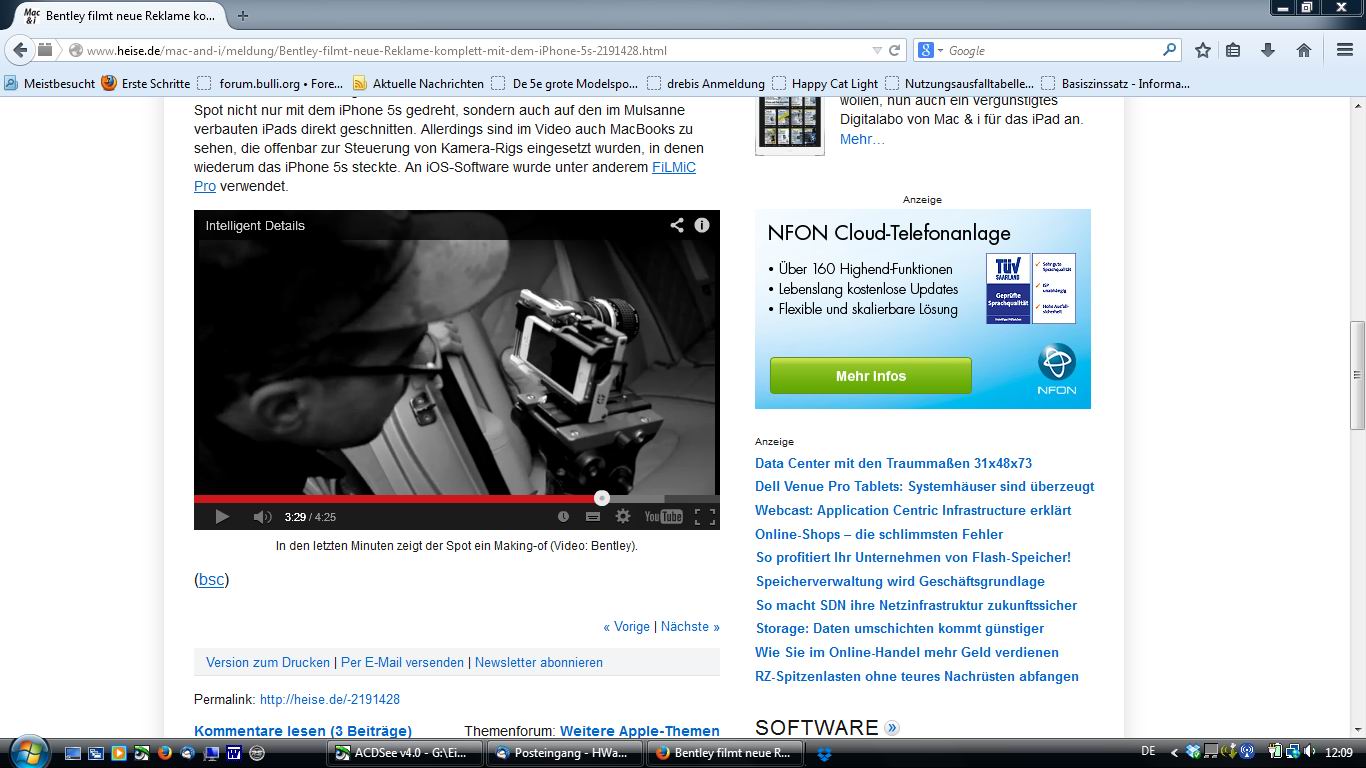1366x768 pixels.
Task: Open Firefox downloads arrow icon
Action: point(1268,50)
